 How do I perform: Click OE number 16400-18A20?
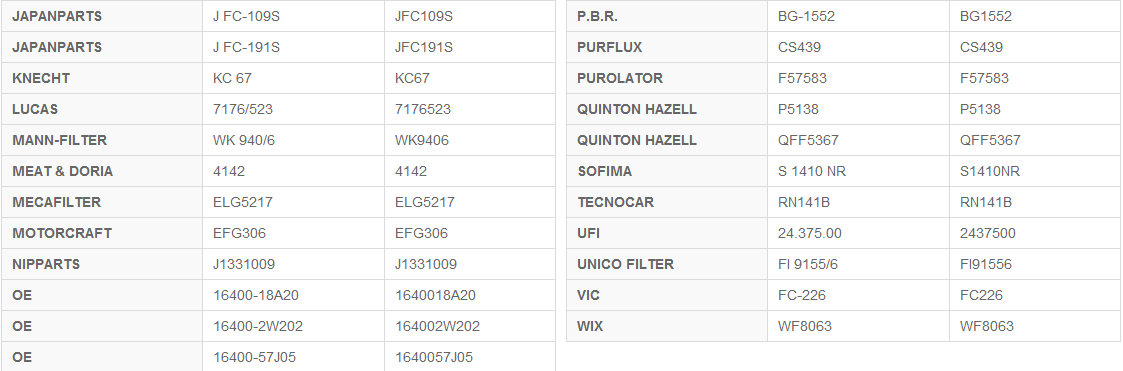point(254,295)
